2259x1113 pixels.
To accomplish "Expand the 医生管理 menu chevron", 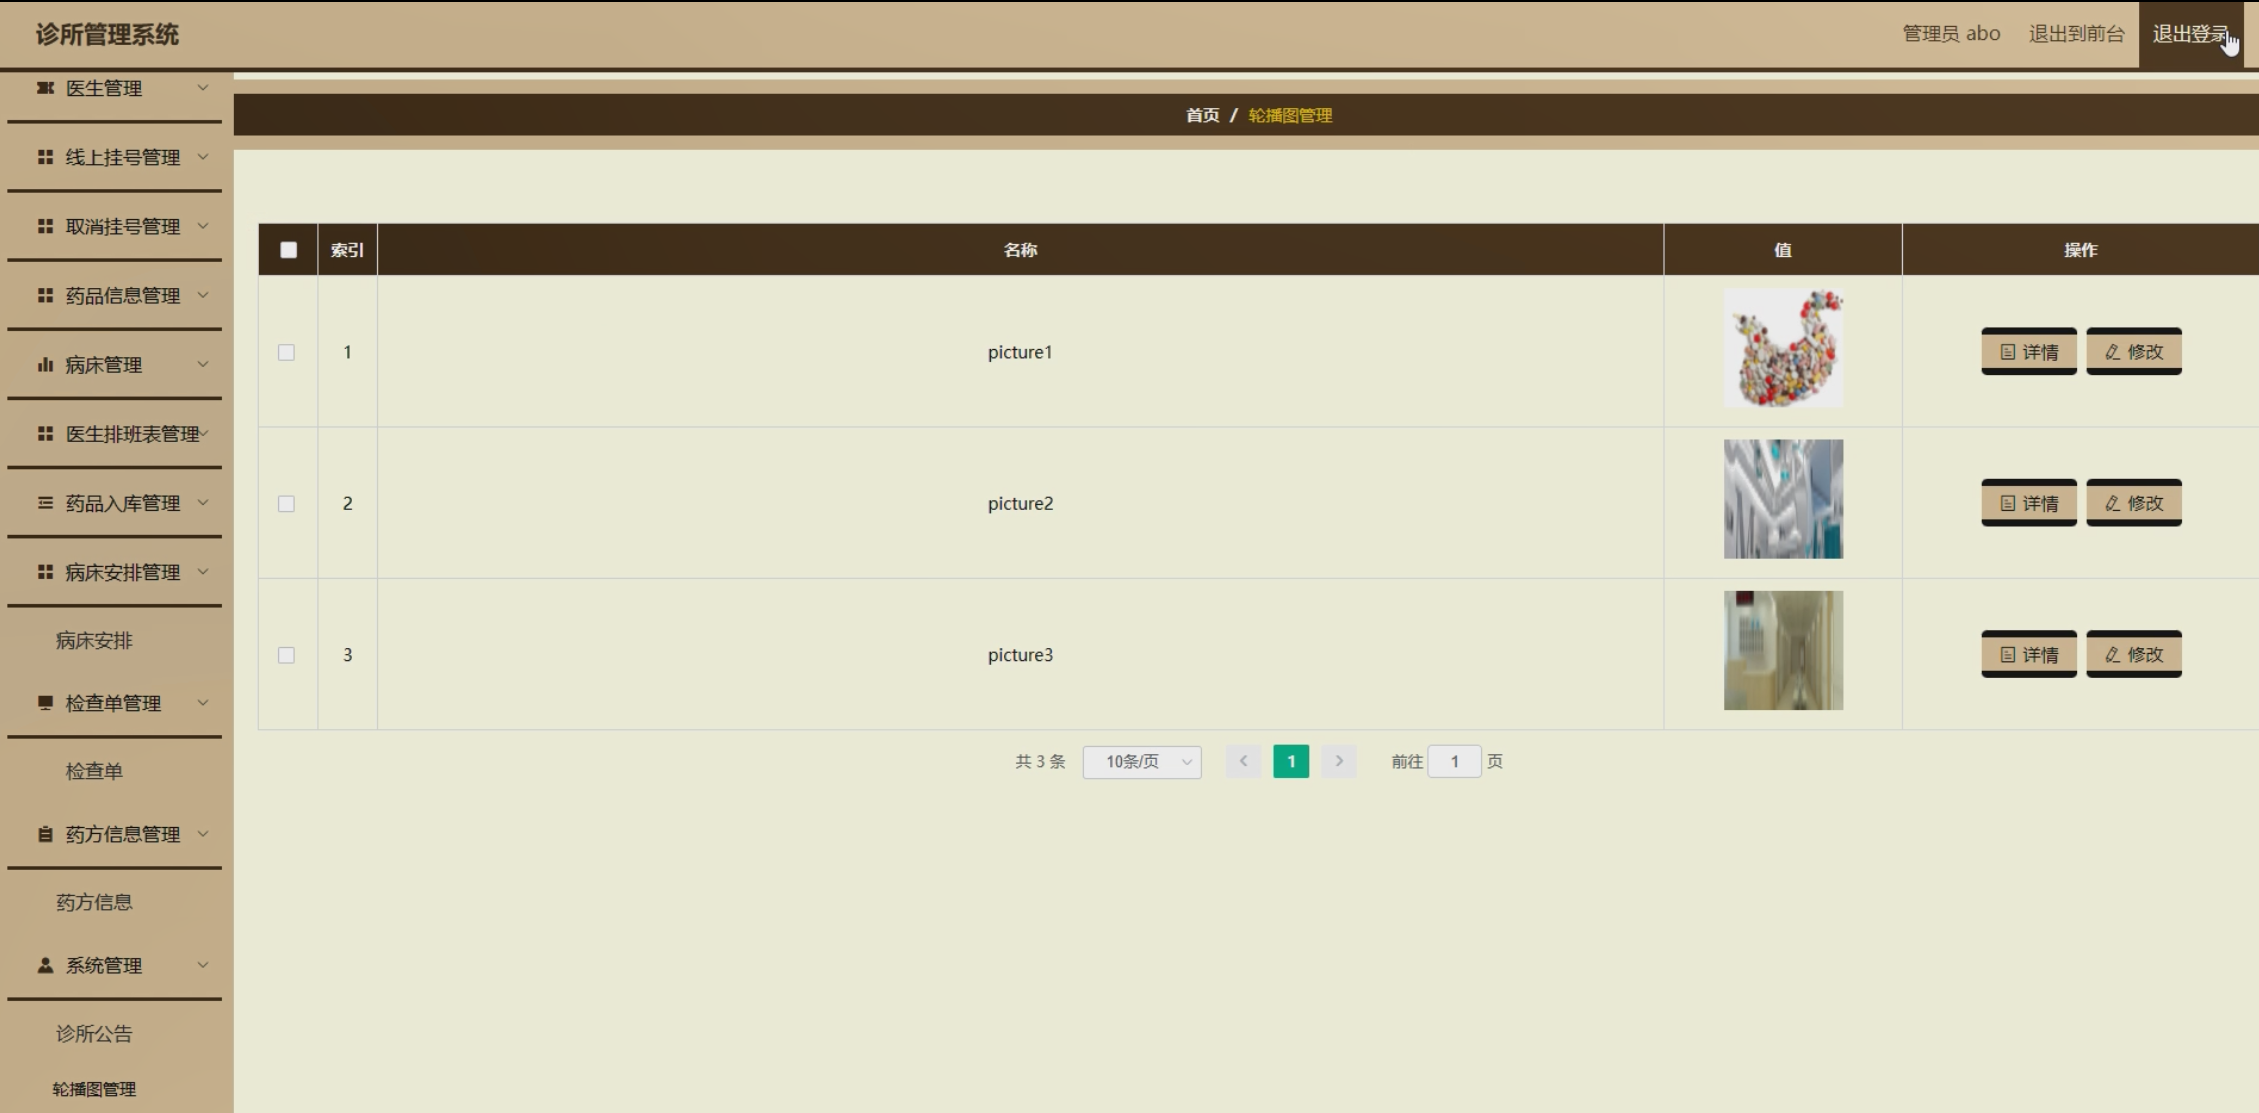I will tap(203, 88).
